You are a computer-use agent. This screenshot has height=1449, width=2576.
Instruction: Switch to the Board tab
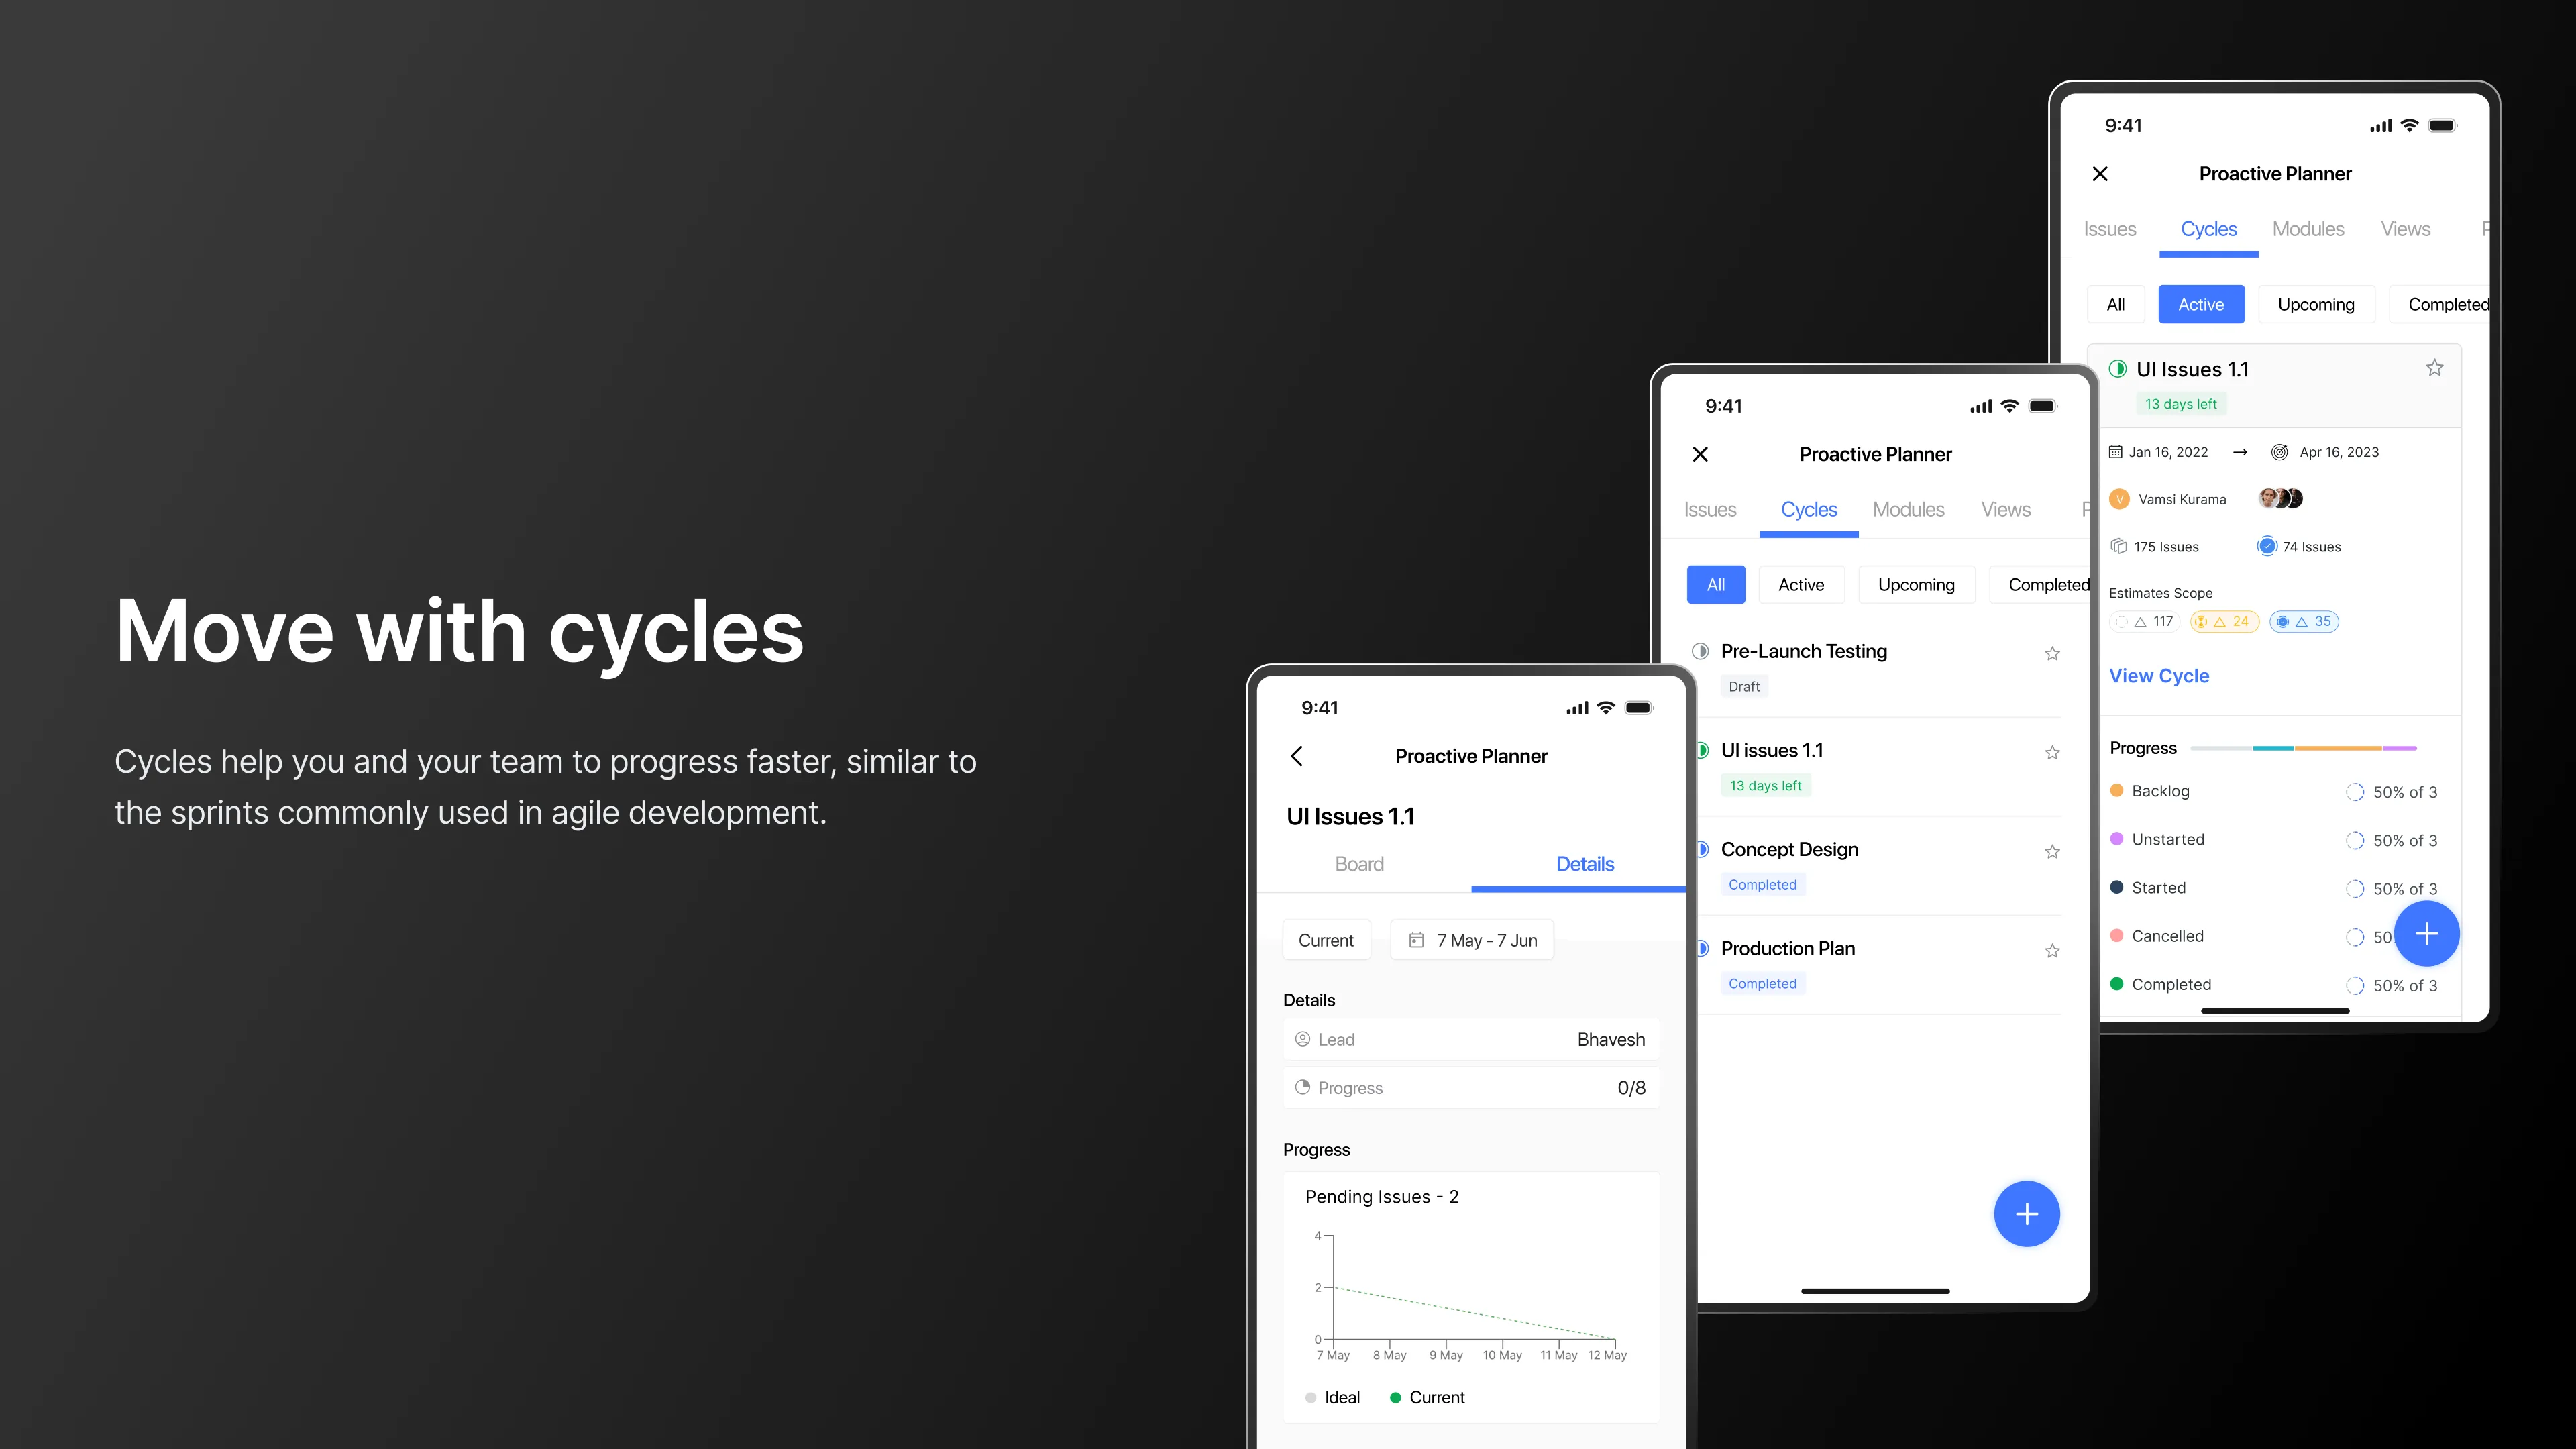click(x=1359, y=864)
